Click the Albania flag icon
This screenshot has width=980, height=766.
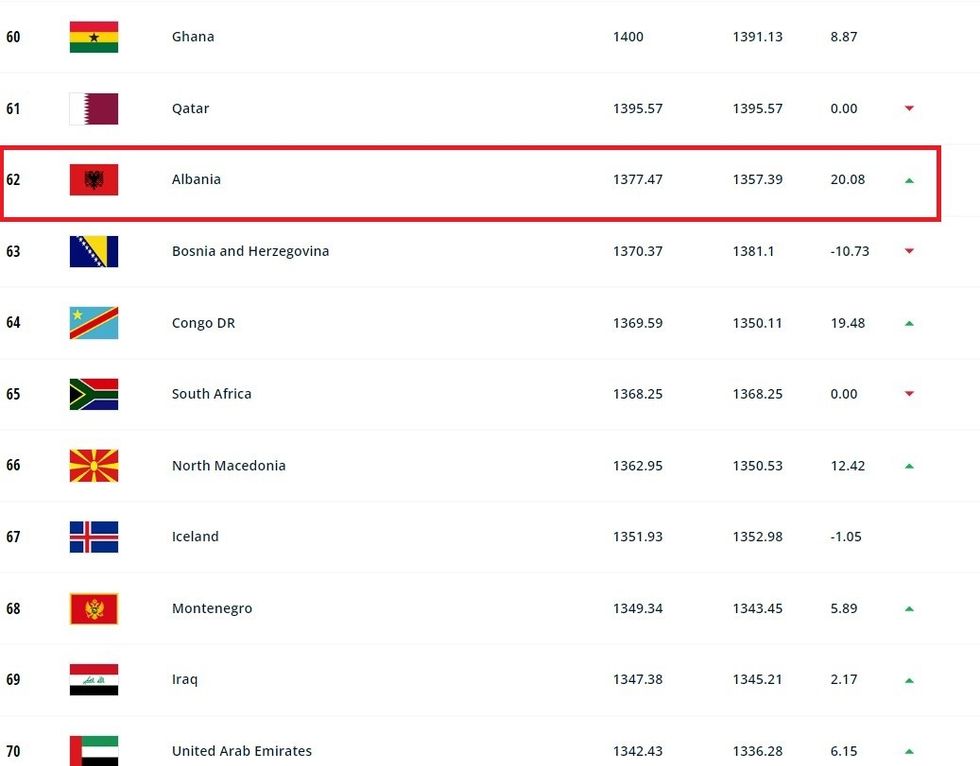94,180
